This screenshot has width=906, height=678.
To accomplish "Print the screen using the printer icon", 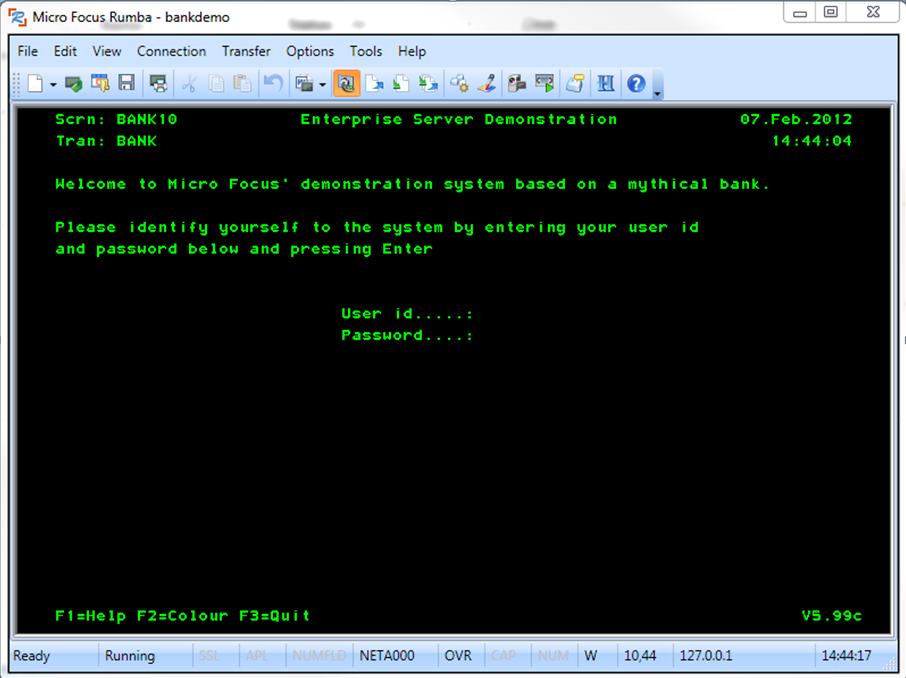I will 158,84.
